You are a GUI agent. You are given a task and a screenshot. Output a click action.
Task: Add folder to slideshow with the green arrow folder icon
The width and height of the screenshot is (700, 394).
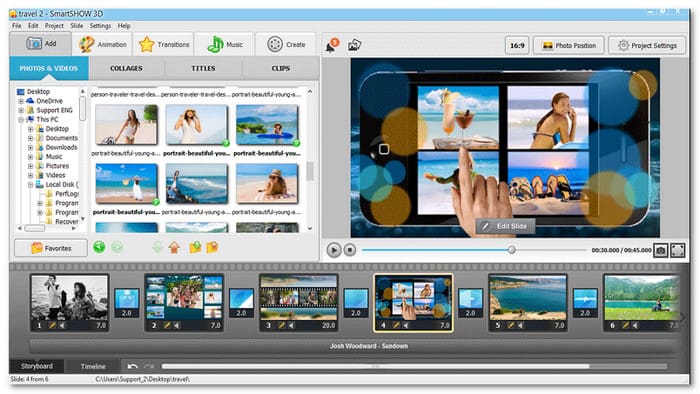pos(195,247)
